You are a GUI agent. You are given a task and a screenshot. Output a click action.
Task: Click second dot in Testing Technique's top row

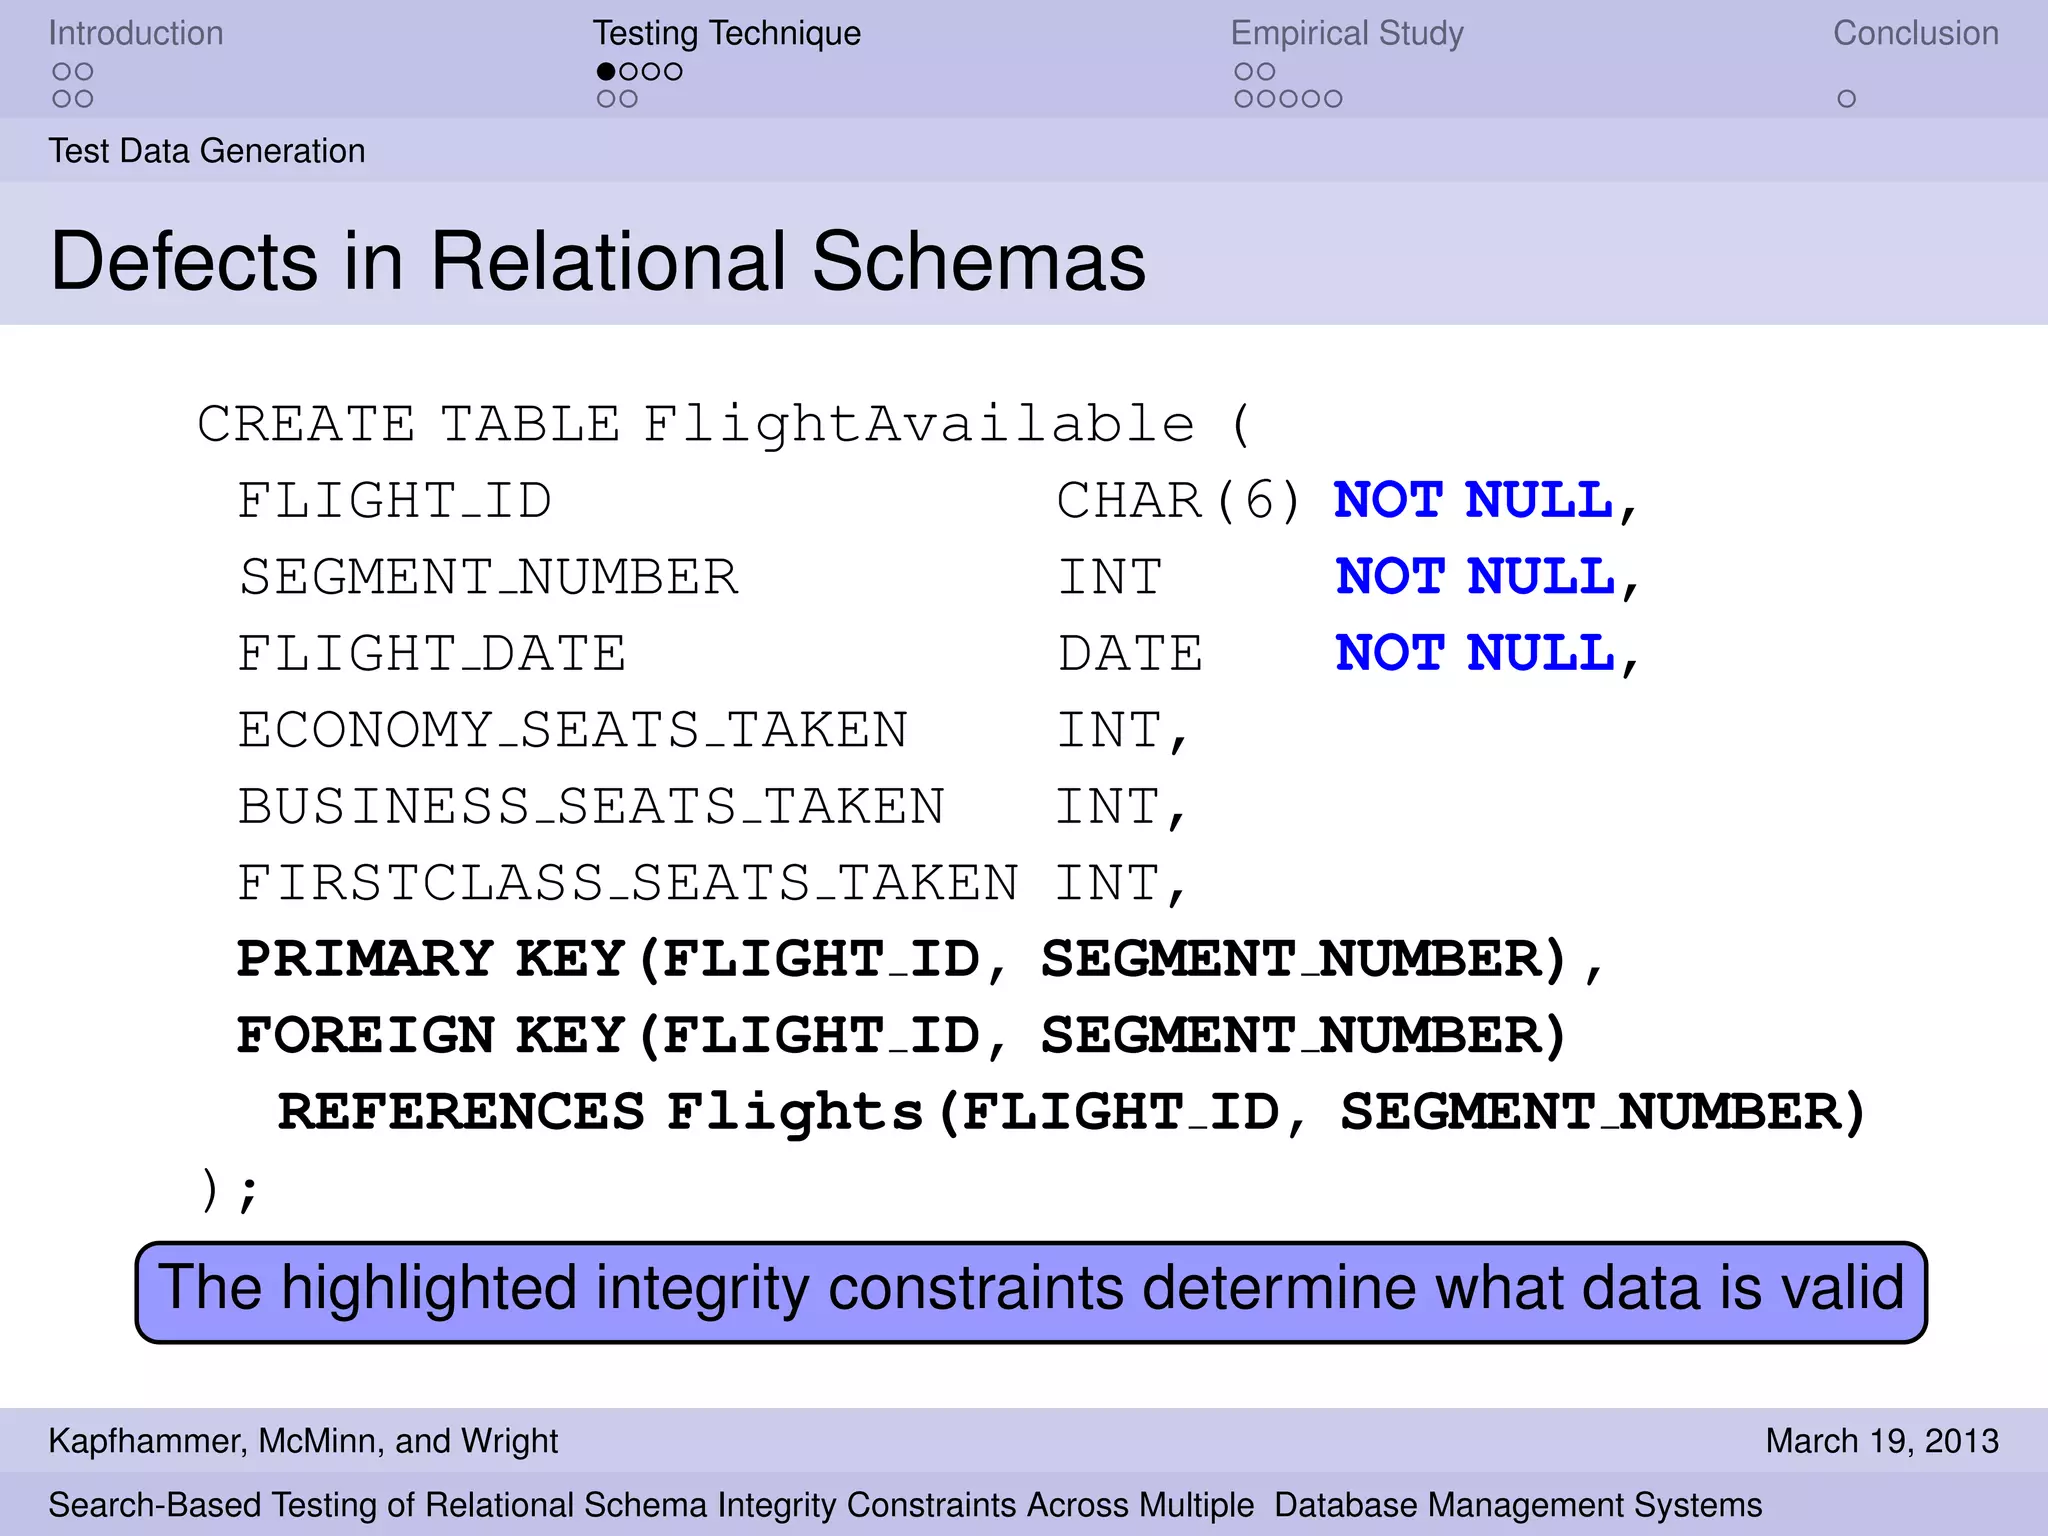tap(628, 72)
